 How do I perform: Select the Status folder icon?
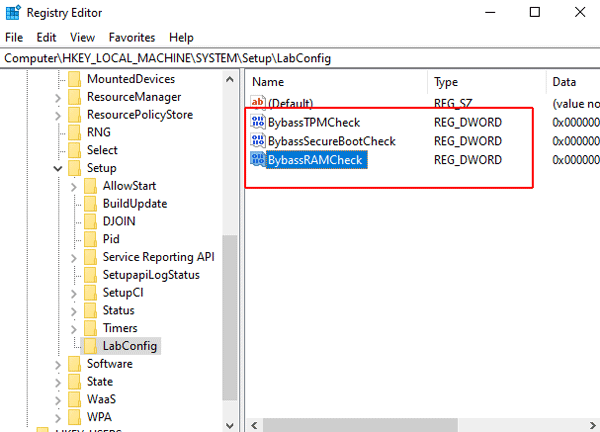[x=91, y=310]
